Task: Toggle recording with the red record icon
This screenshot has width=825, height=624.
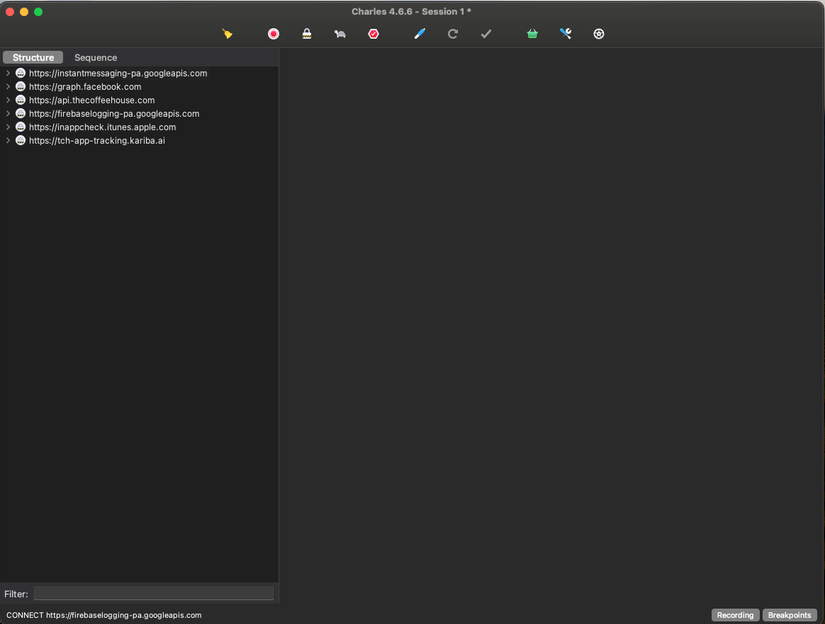Action: 272,33
